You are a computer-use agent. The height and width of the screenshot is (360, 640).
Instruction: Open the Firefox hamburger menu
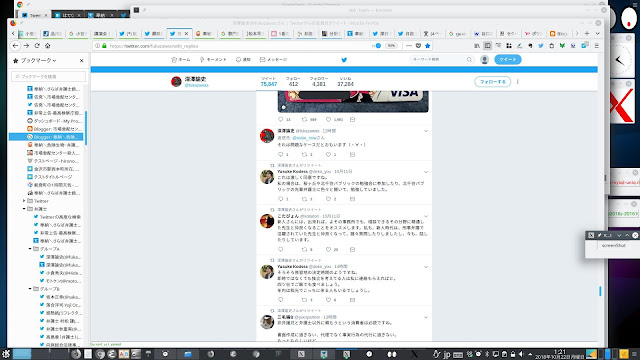tap(596, 46)
